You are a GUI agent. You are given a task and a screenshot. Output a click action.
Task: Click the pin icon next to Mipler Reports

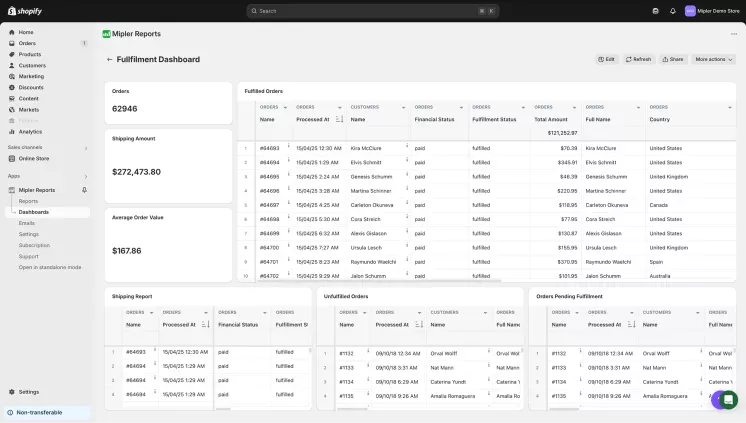84,190
